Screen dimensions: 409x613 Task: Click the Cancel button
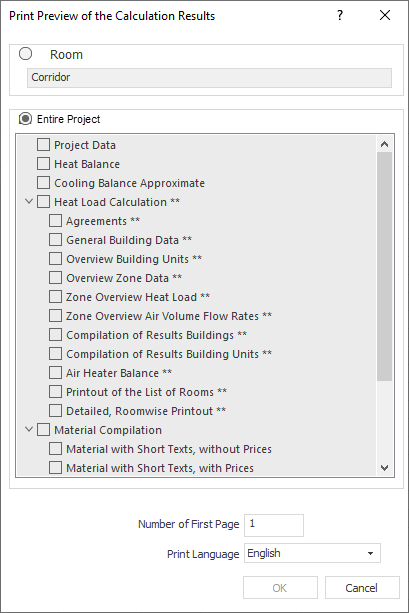(x=362, y=588)
